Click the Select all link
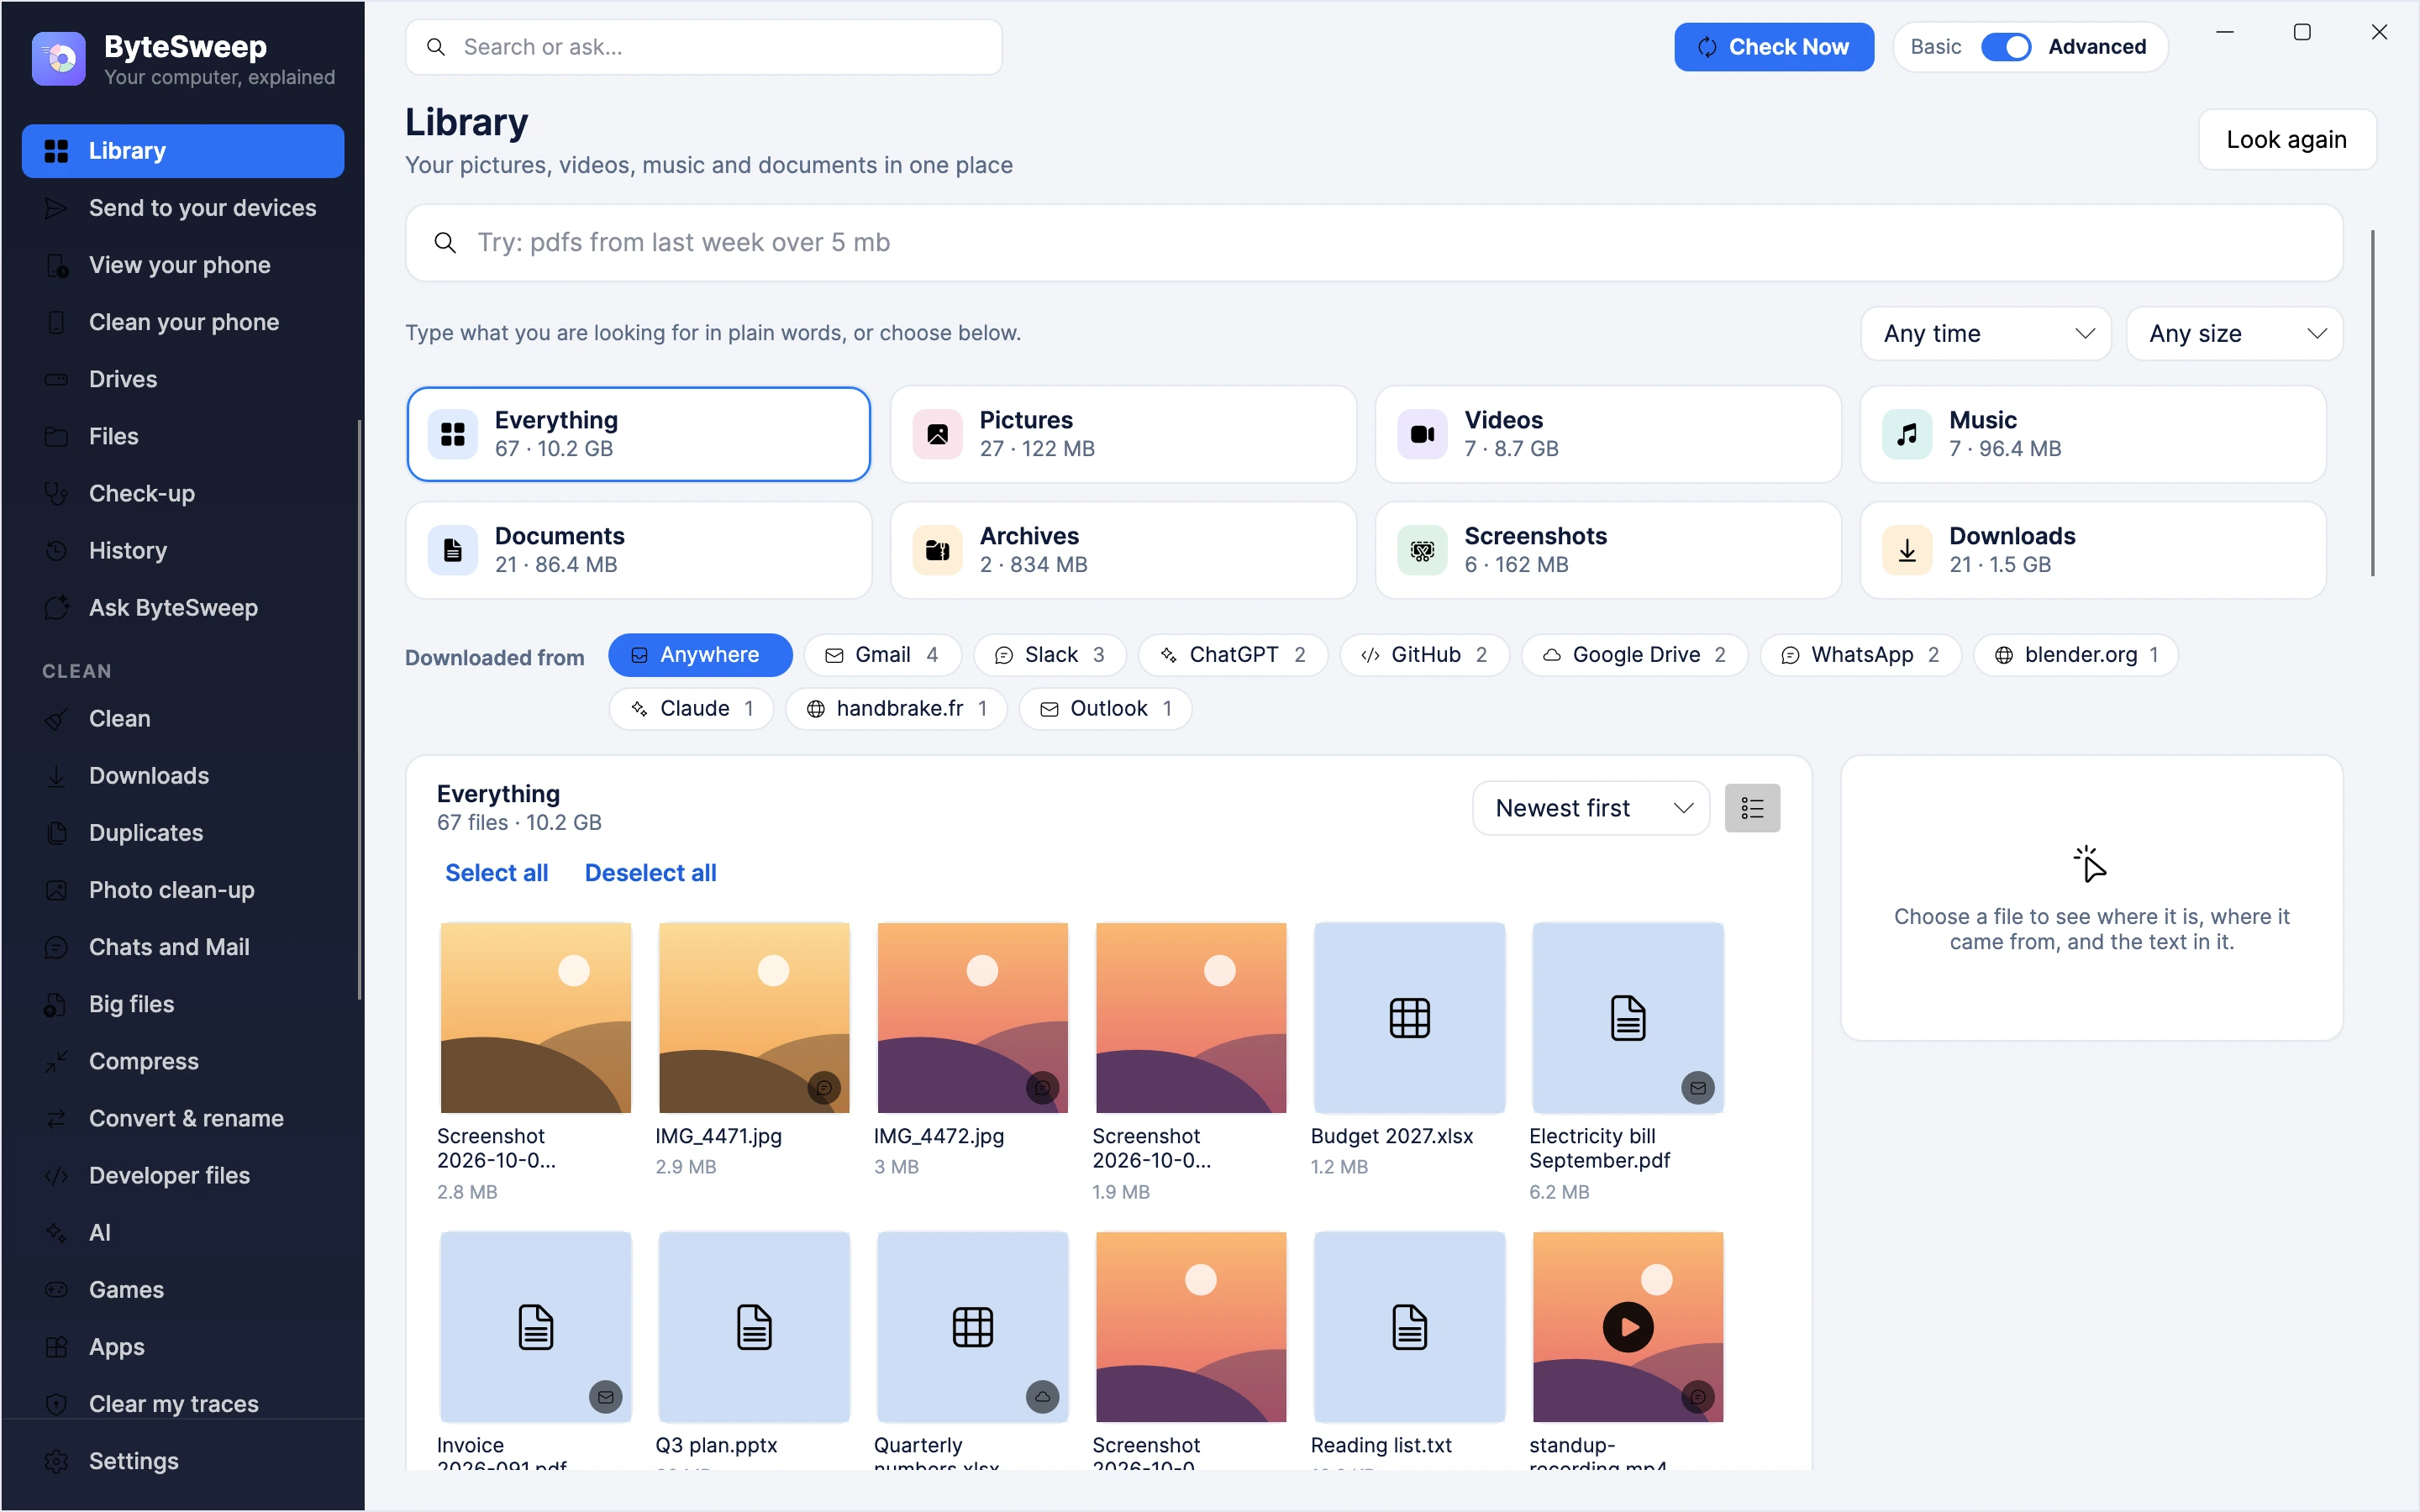 point(496,873)
